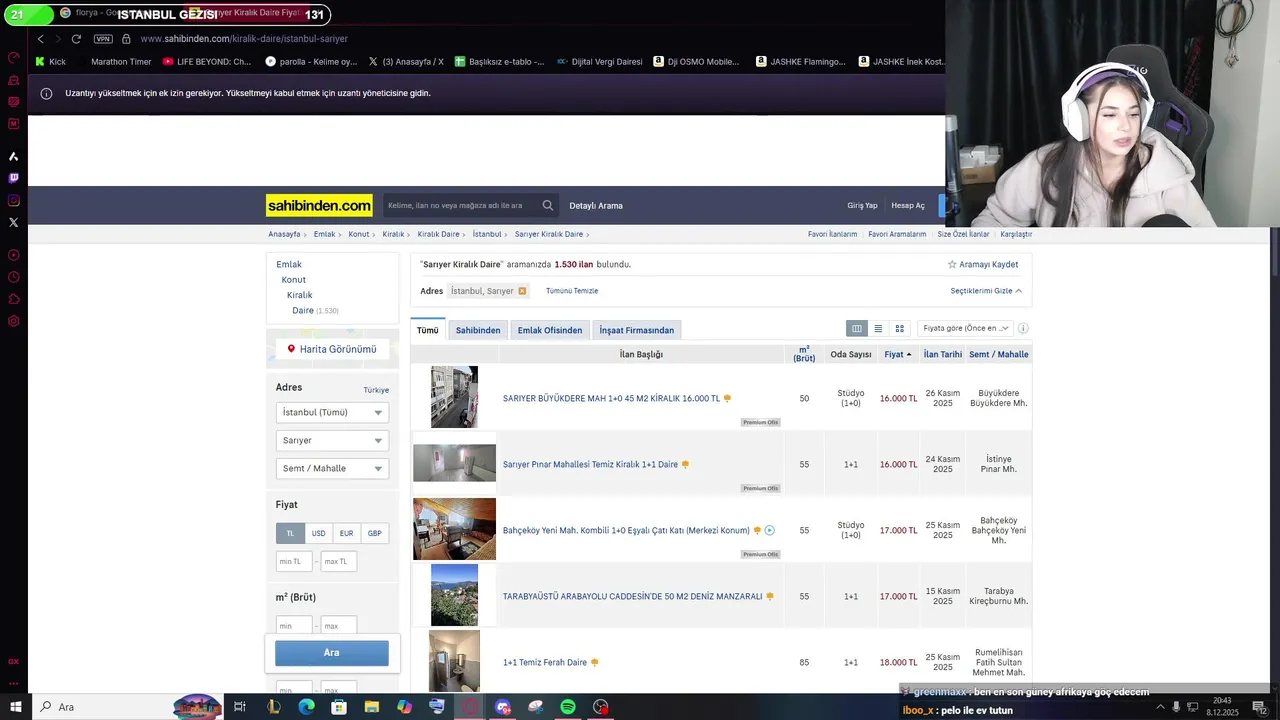Open the Semt / Mahalle dropdown
Viewport: 1280px width, 720px height.
[332, 468]
